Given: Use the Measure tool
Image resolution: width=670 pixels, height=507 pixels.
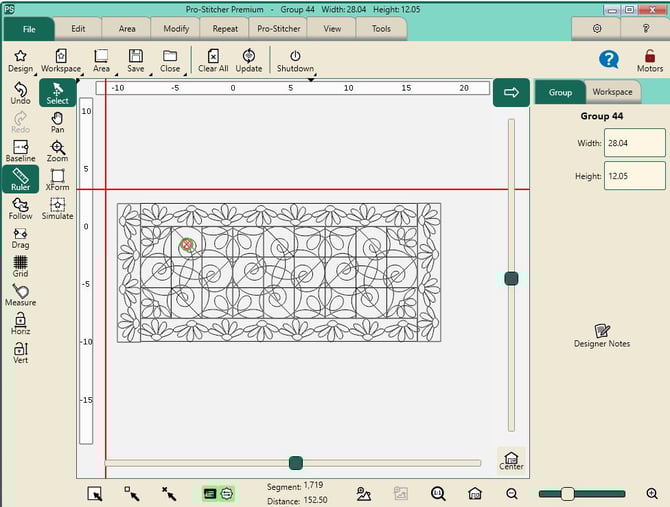Looking at the screenshot, I should (x=21, y=295).
